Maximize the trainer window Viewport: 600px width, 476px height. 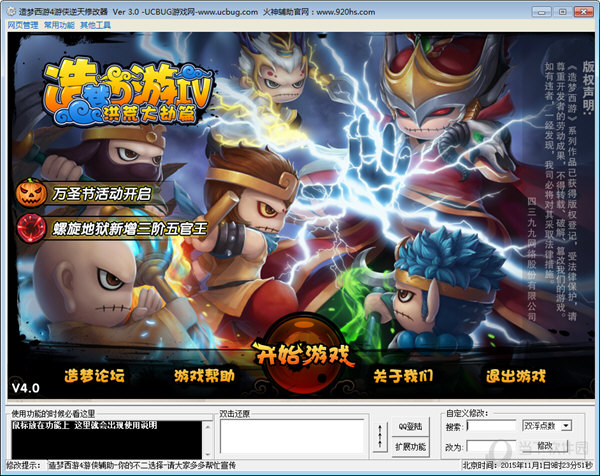[562, 12]
